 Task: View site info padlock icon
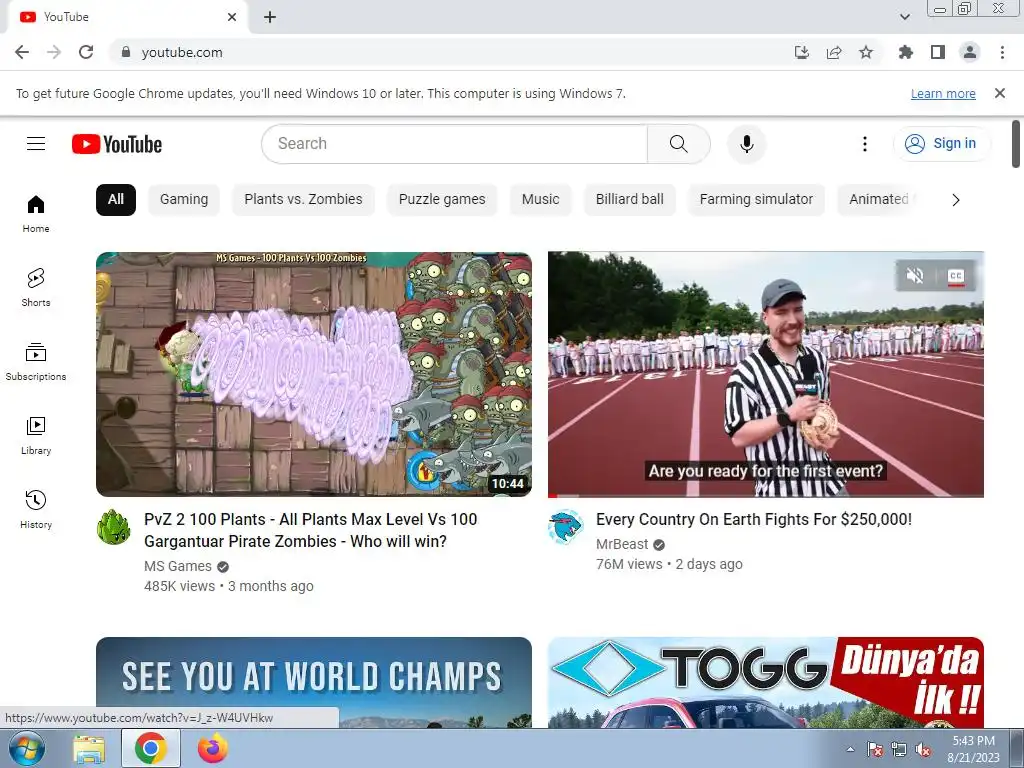[126, 52]
